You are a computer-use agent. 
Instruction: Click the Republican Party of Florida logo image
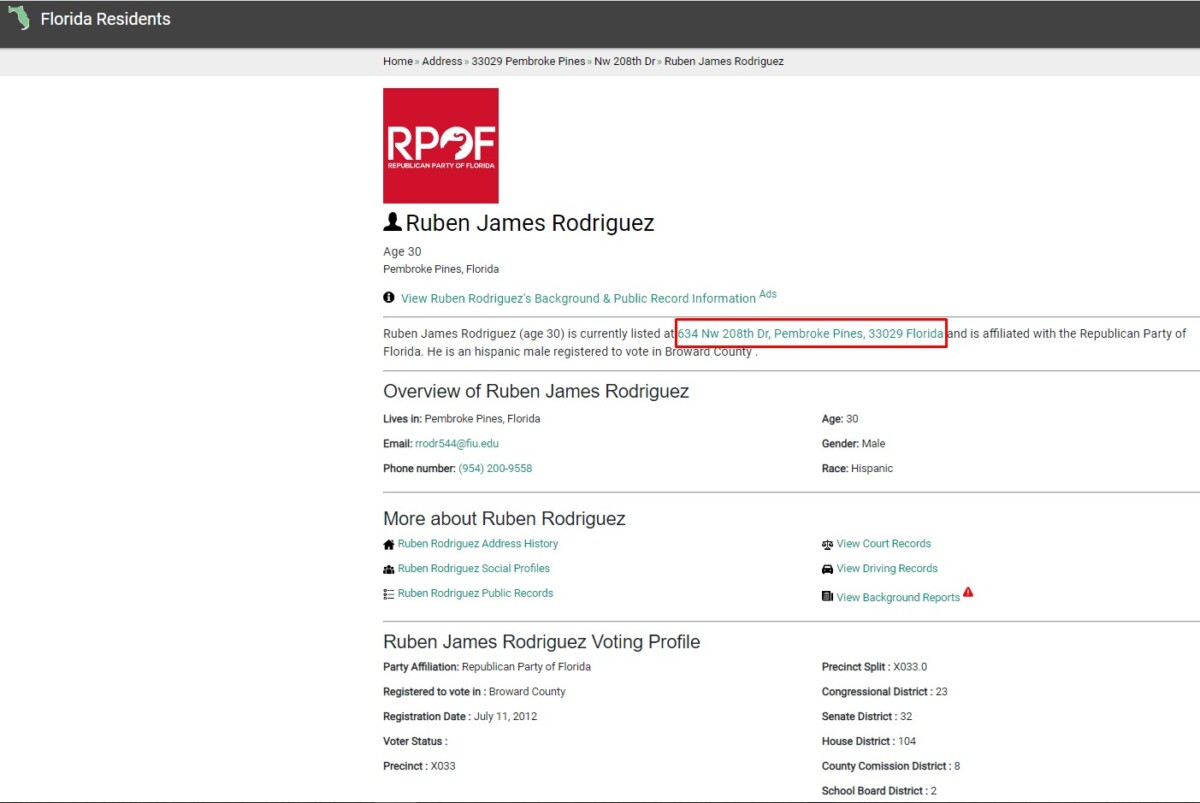click(441, 146)
